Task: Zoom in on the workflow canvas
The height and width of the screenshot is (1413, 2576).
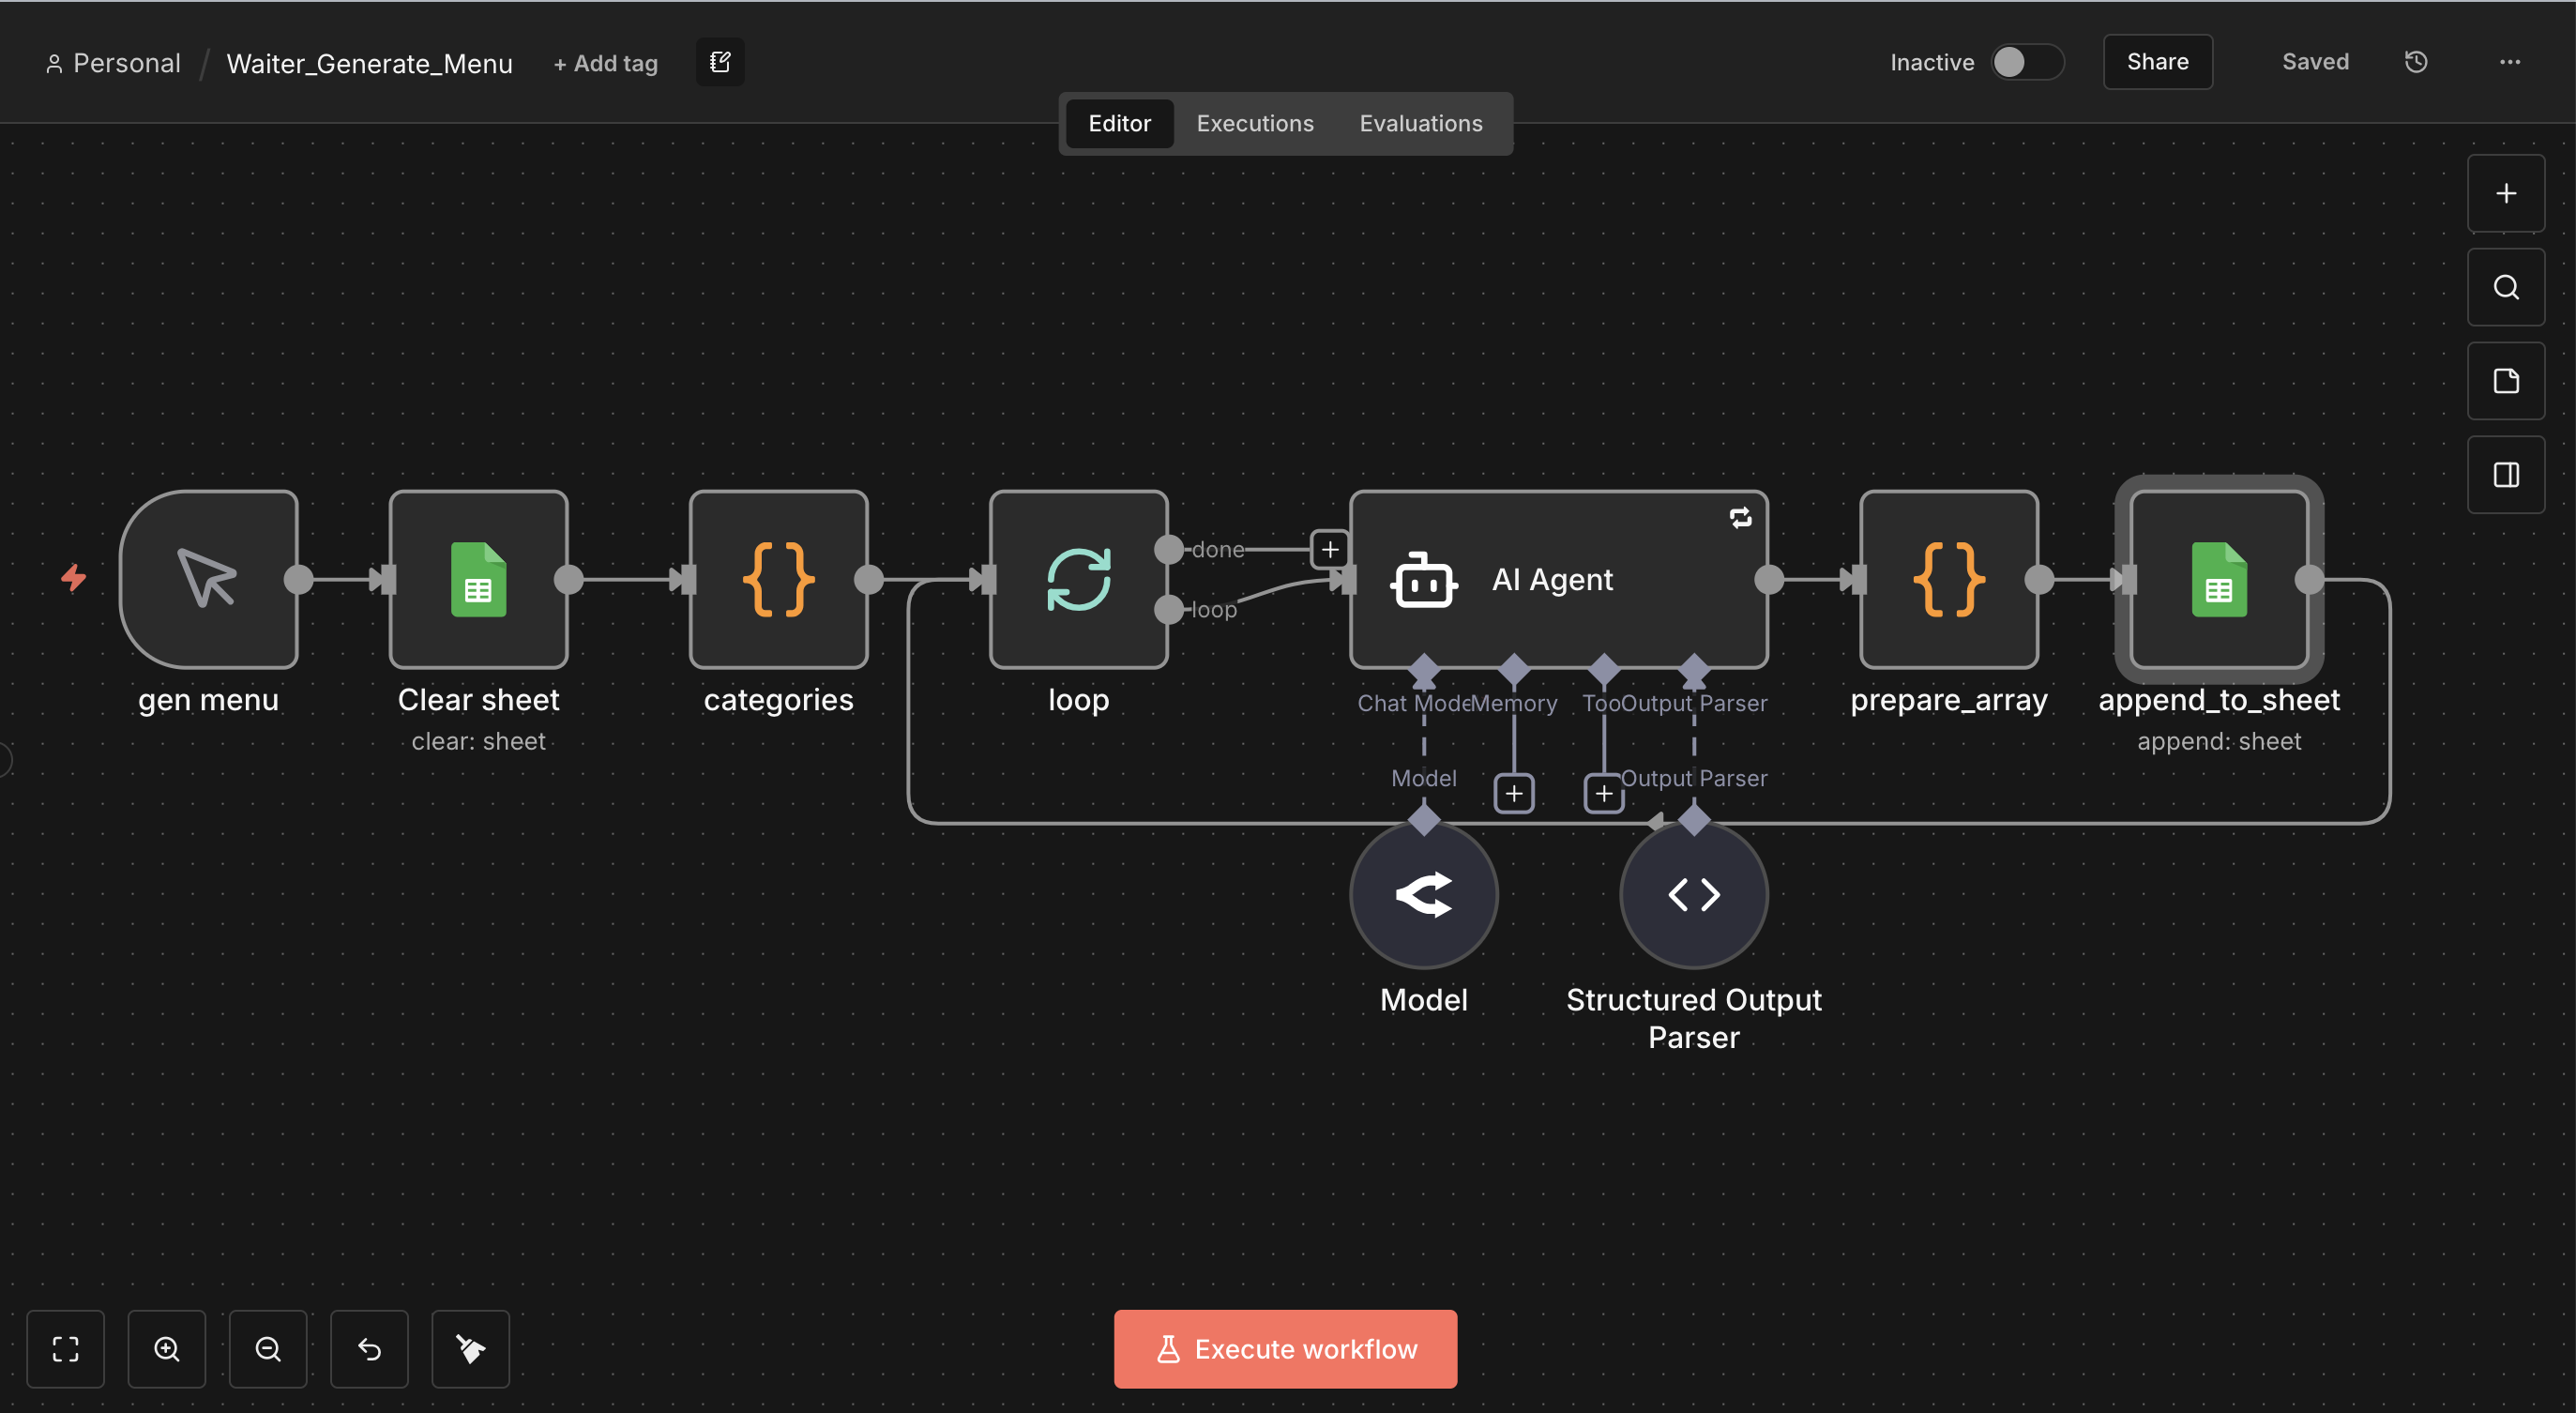Action: pyautogui.click(x=167, y=1348)
